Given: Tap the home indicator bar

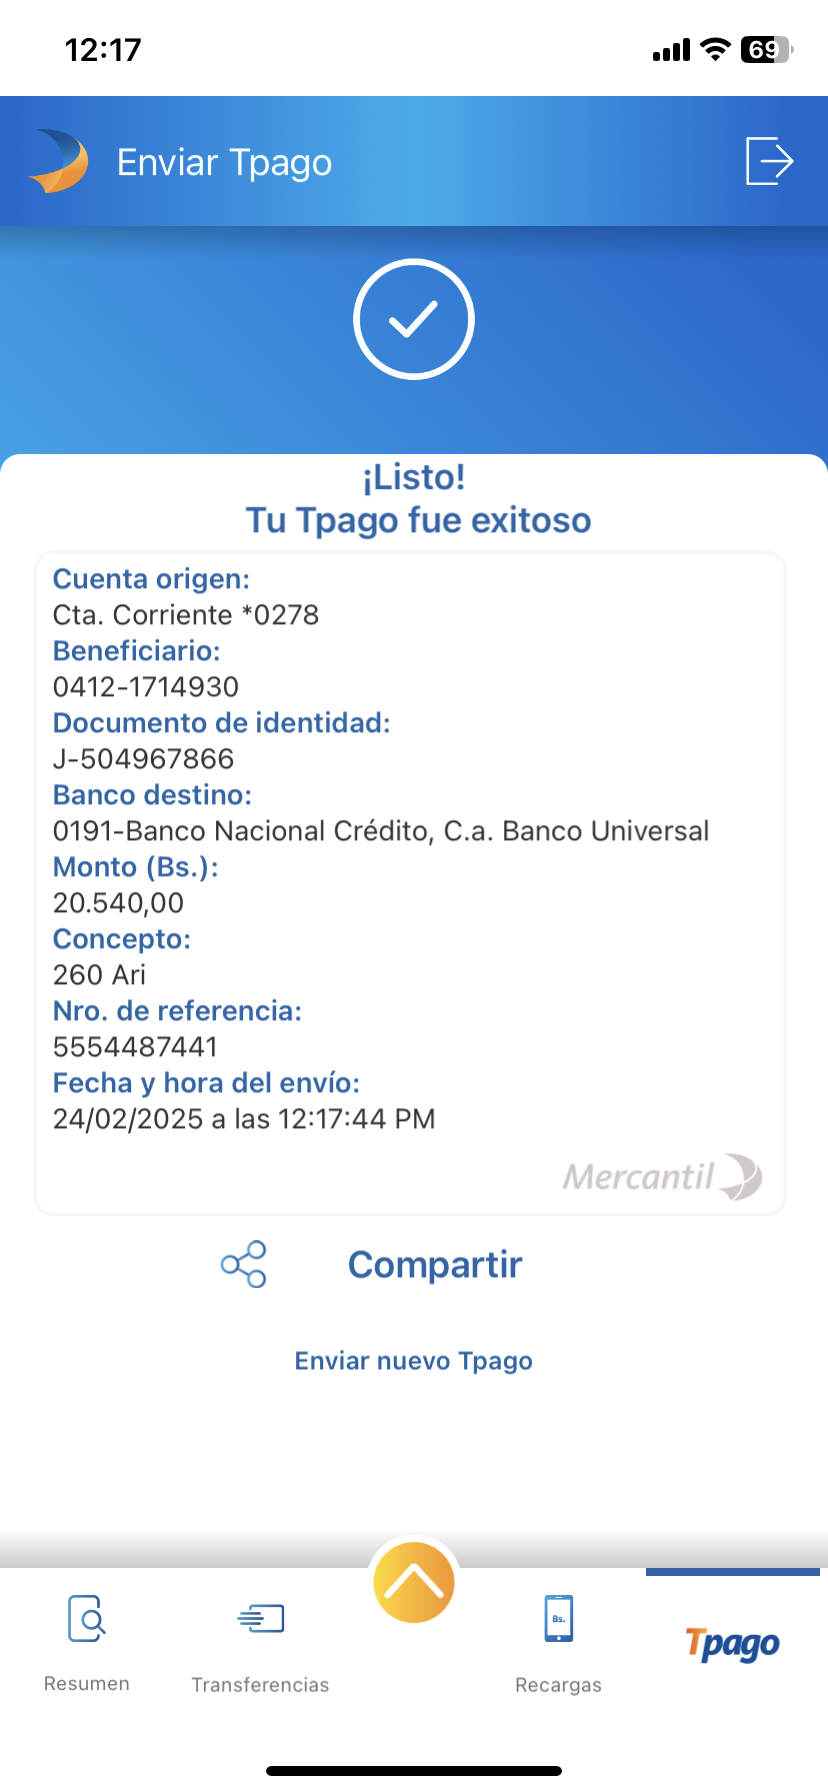Looking at the screenshot, I should coord(413,1771).
